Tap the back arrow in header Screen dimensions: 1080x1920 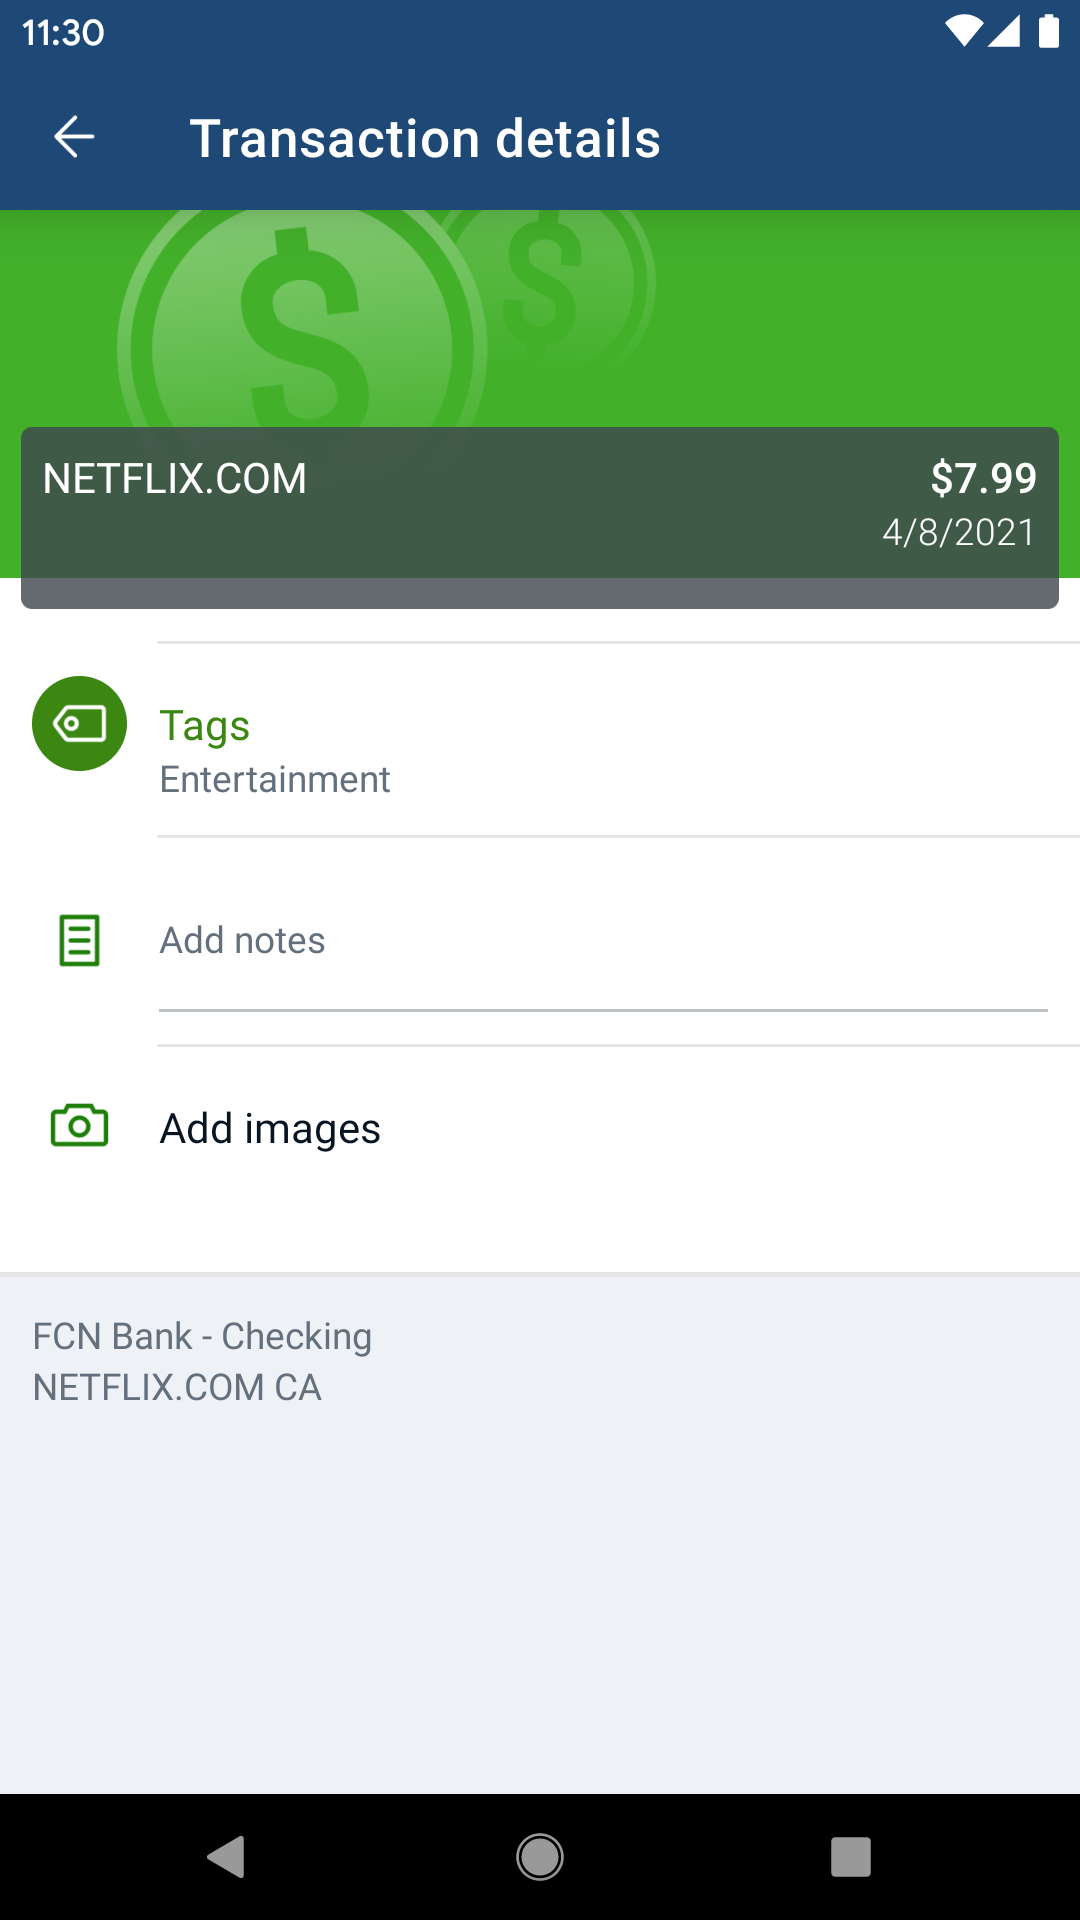coord(74,137)
